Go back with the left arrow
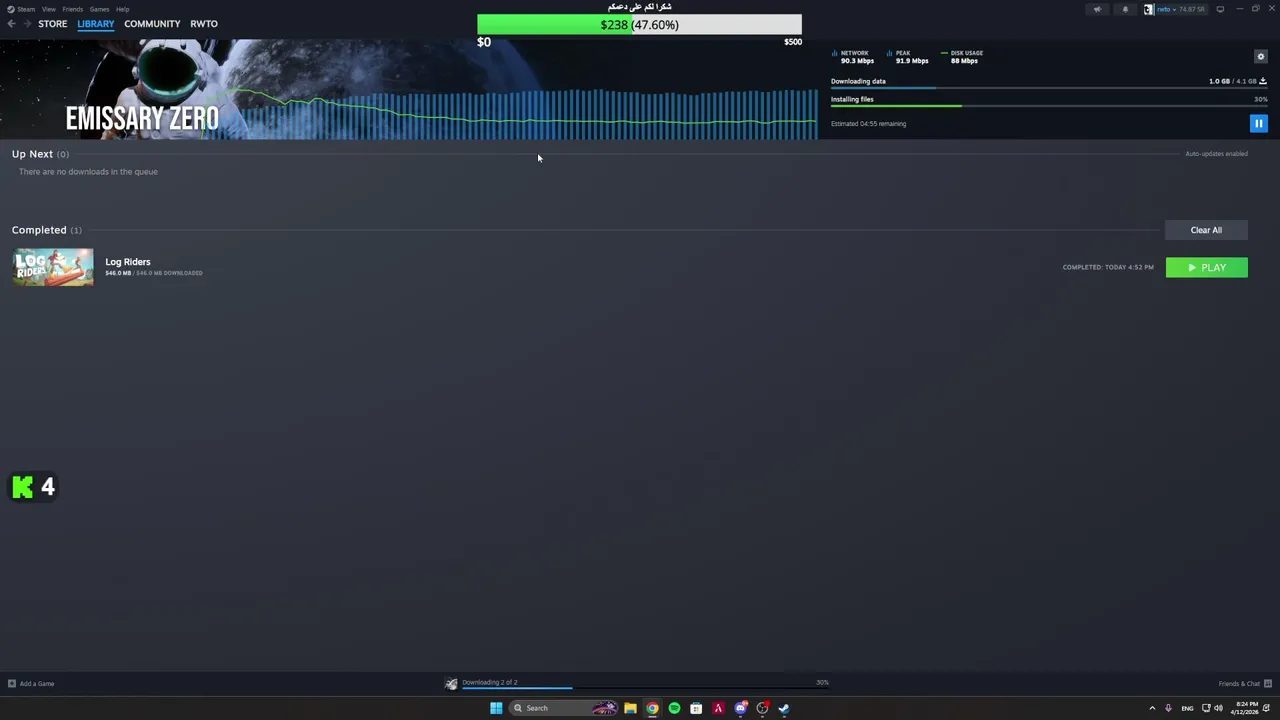1280x720 pixels. [x=11, y=24]
